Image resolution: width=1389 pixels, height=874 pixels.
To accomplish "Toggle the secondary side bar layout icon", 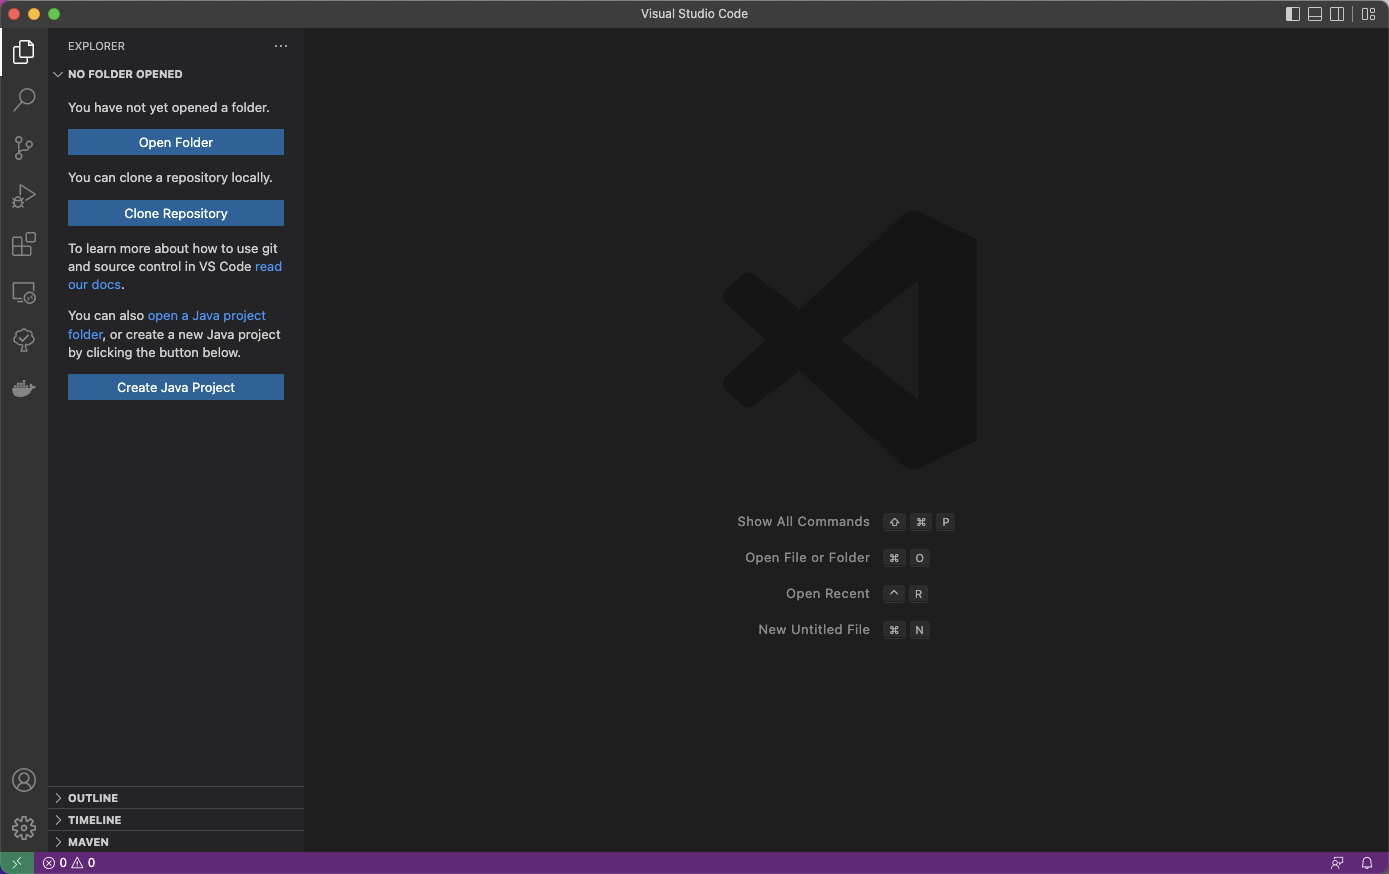I will point(1337,14).
